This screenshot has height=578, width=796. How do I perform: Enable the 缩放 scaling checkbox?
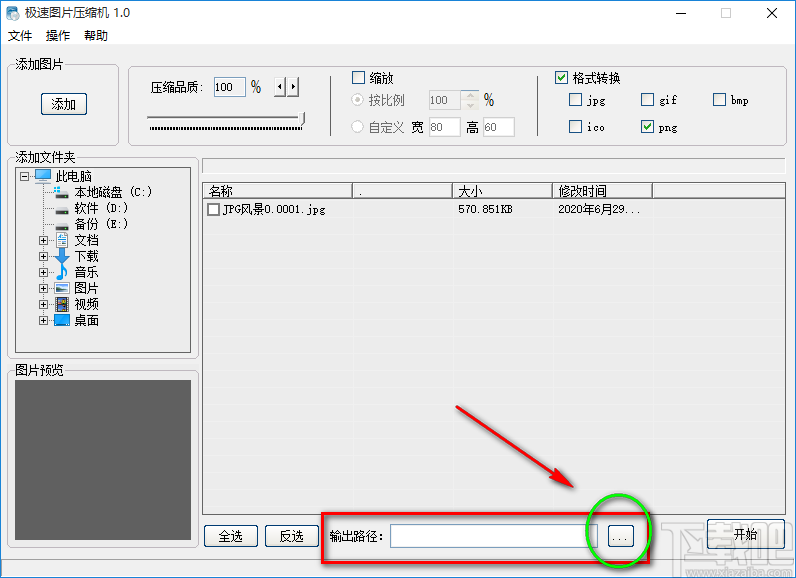(359, 78)
